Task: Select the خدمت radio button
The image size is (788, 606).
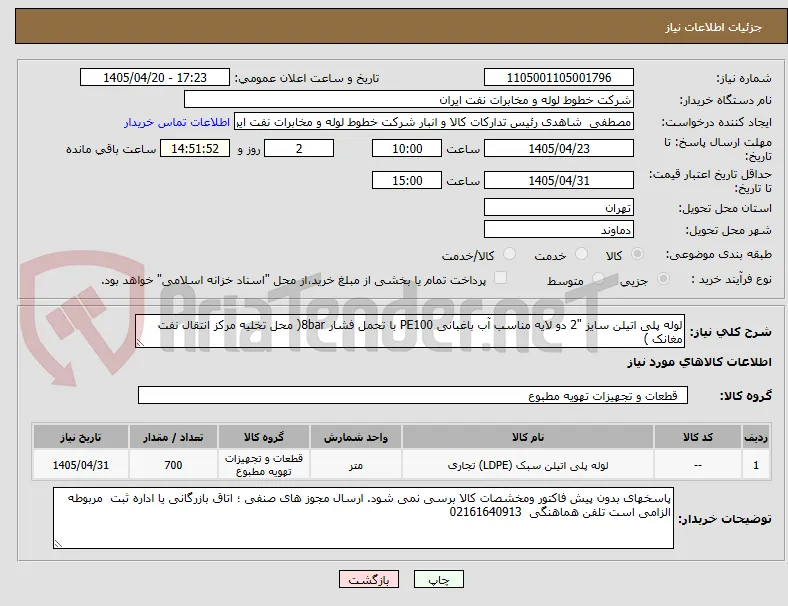Action: [581, 254]
